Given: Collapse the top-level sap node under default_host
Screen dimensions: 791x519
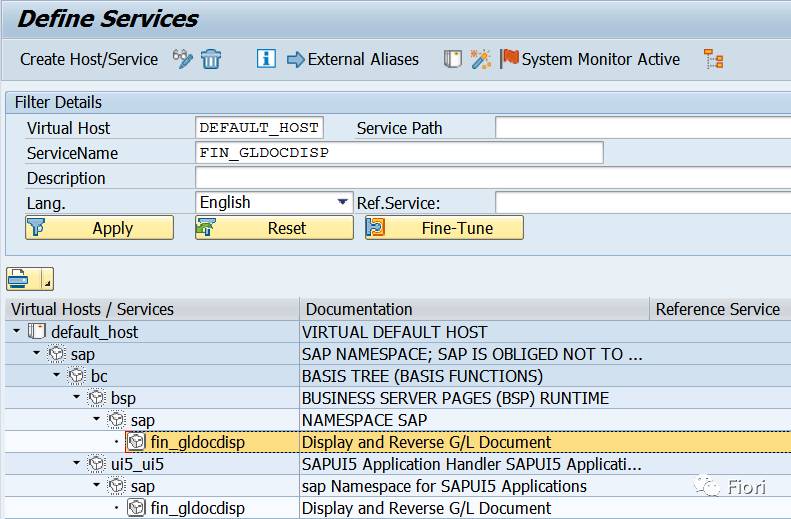Looking at the screenshot, I should click(x=36, y=353).
